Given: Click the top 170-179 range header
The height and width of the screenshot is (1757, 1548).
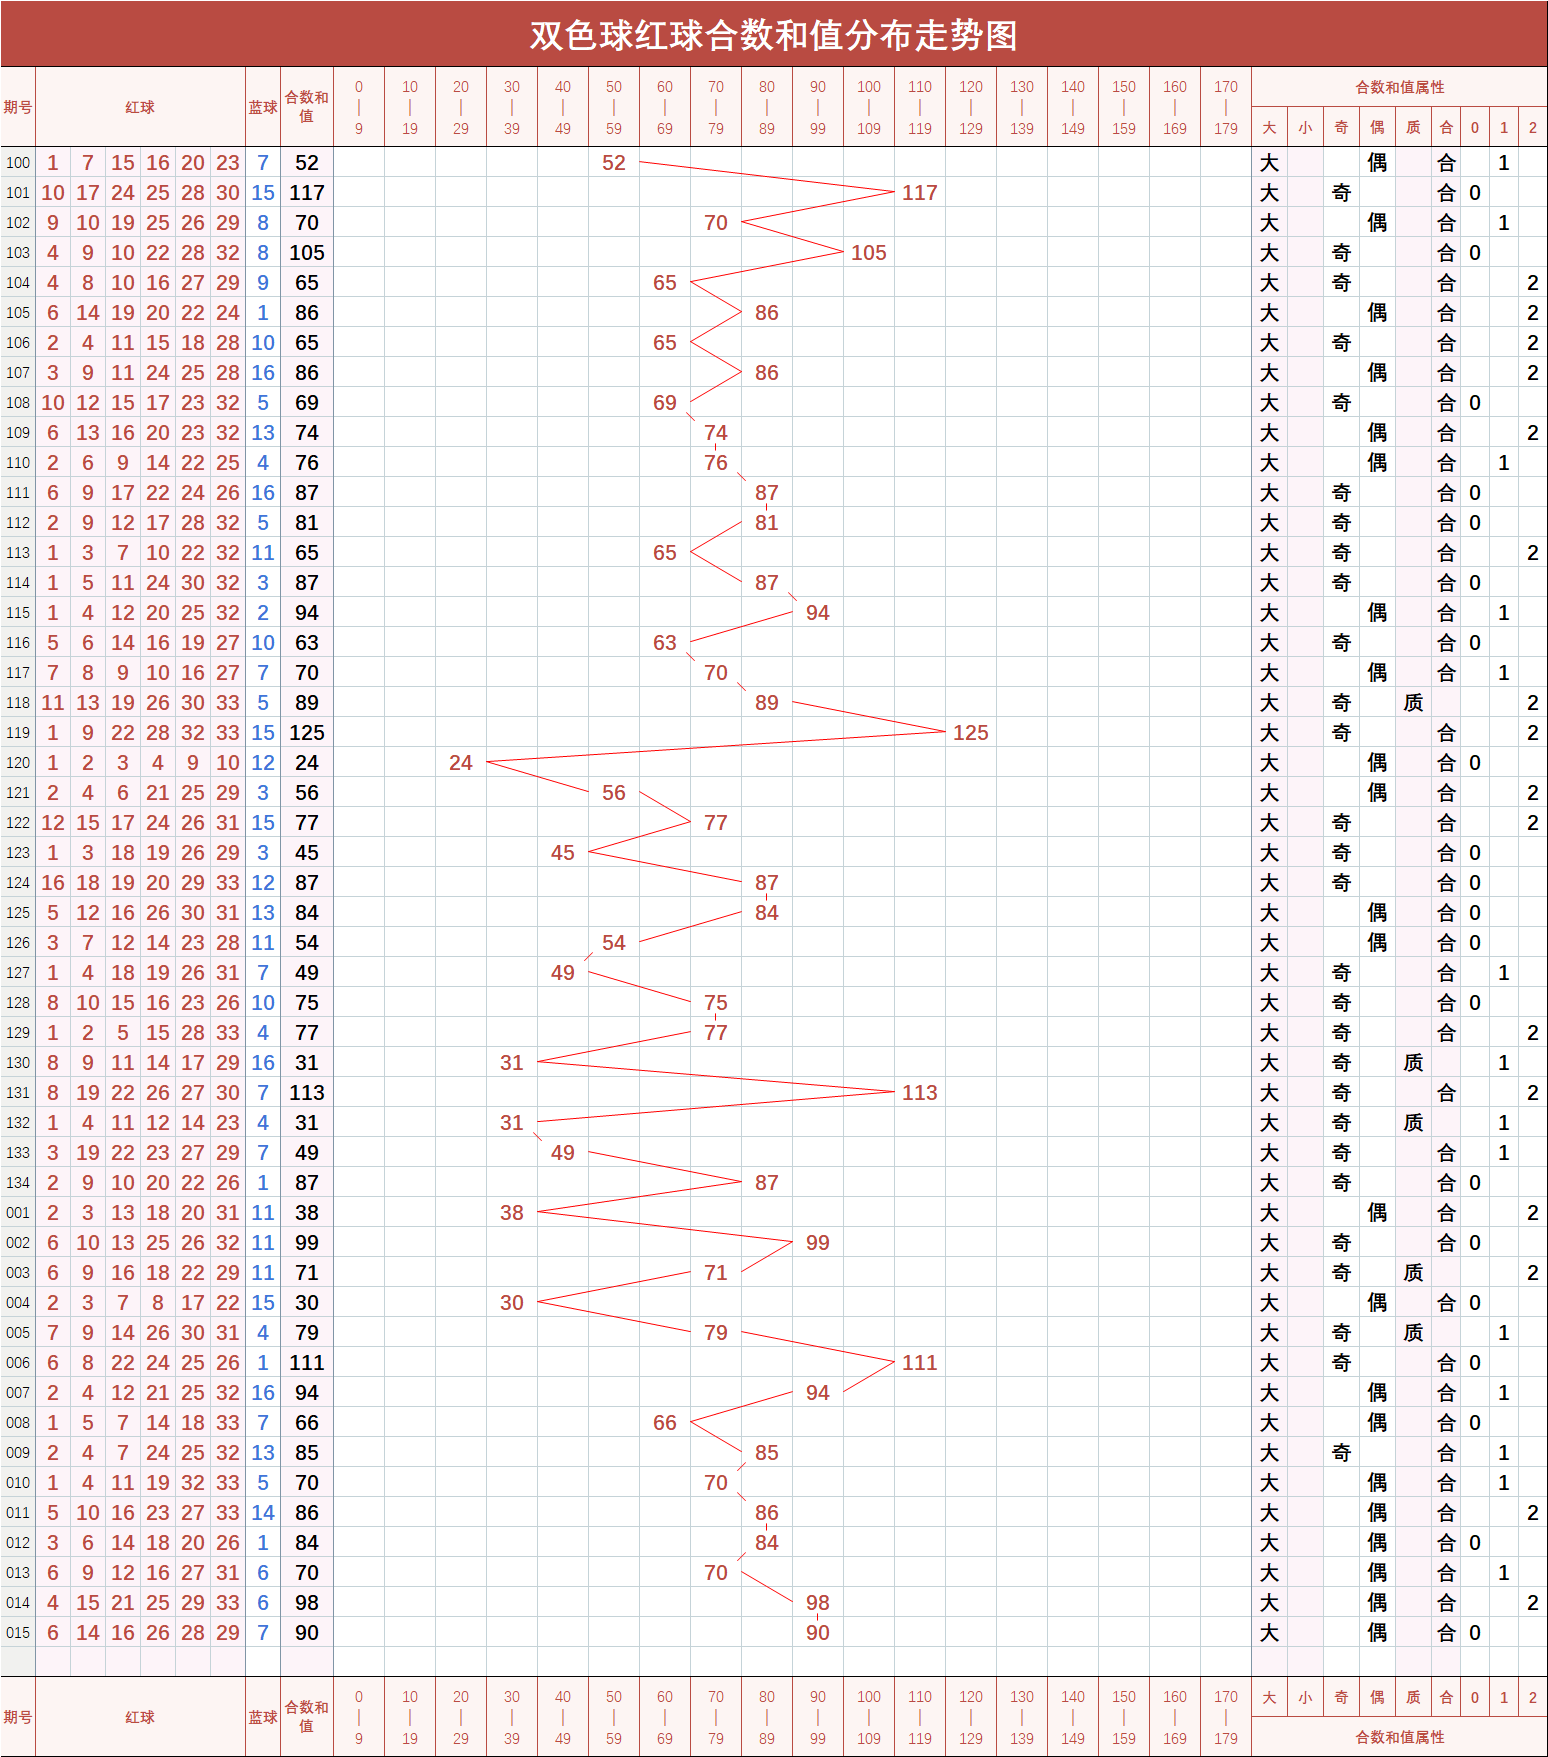Looking at the screenshot, I should [1225, 107].
